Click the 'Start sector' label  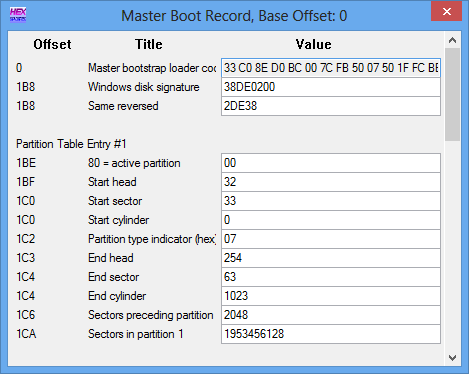(115, 201)
